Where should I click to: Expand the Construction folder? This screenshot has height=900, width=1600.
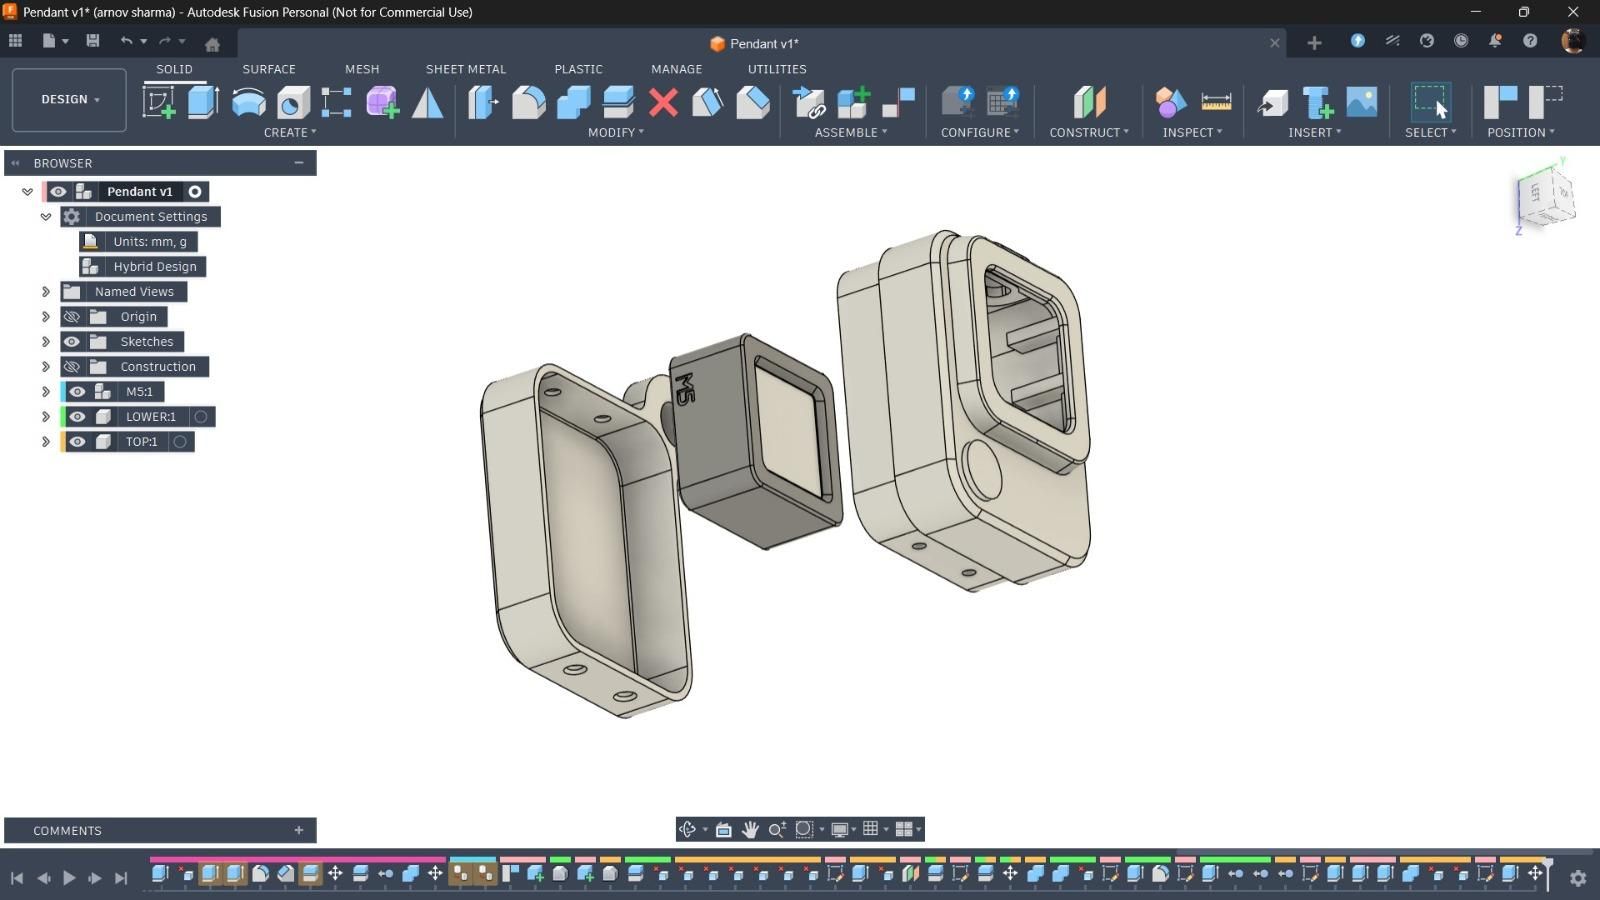point(46,367)
